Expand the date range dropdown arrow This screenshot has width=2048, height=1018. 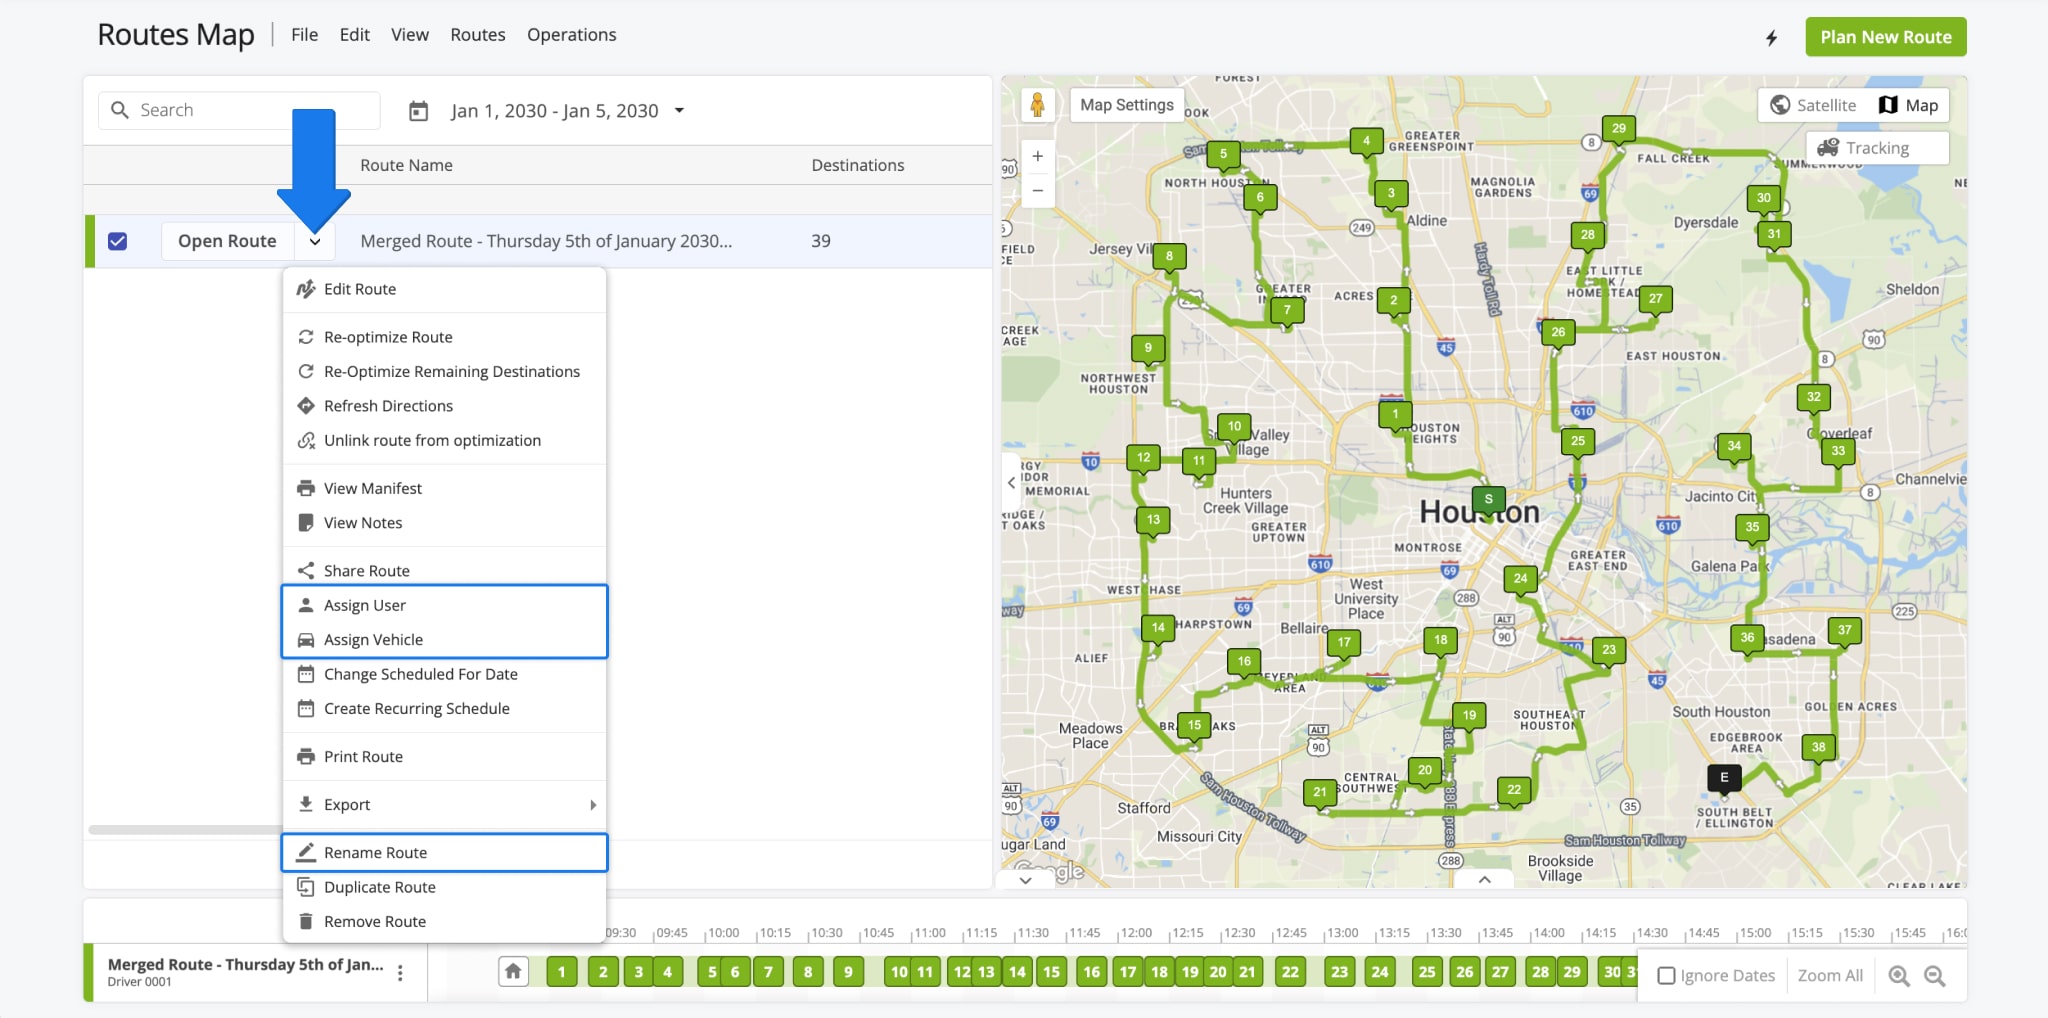click(x=680, y=111)
